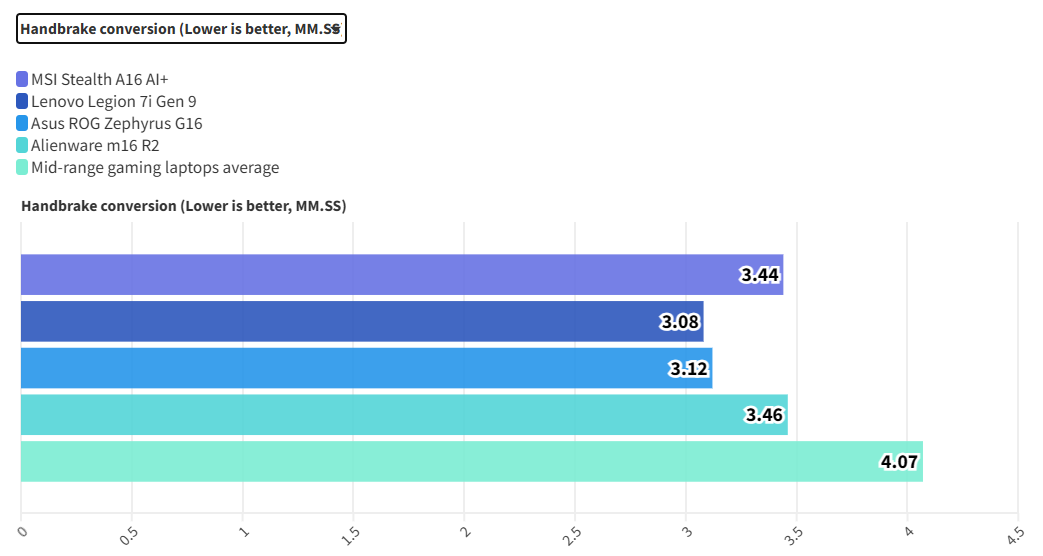
Task: Click the chart title above the bars
Action: [182, 206]
